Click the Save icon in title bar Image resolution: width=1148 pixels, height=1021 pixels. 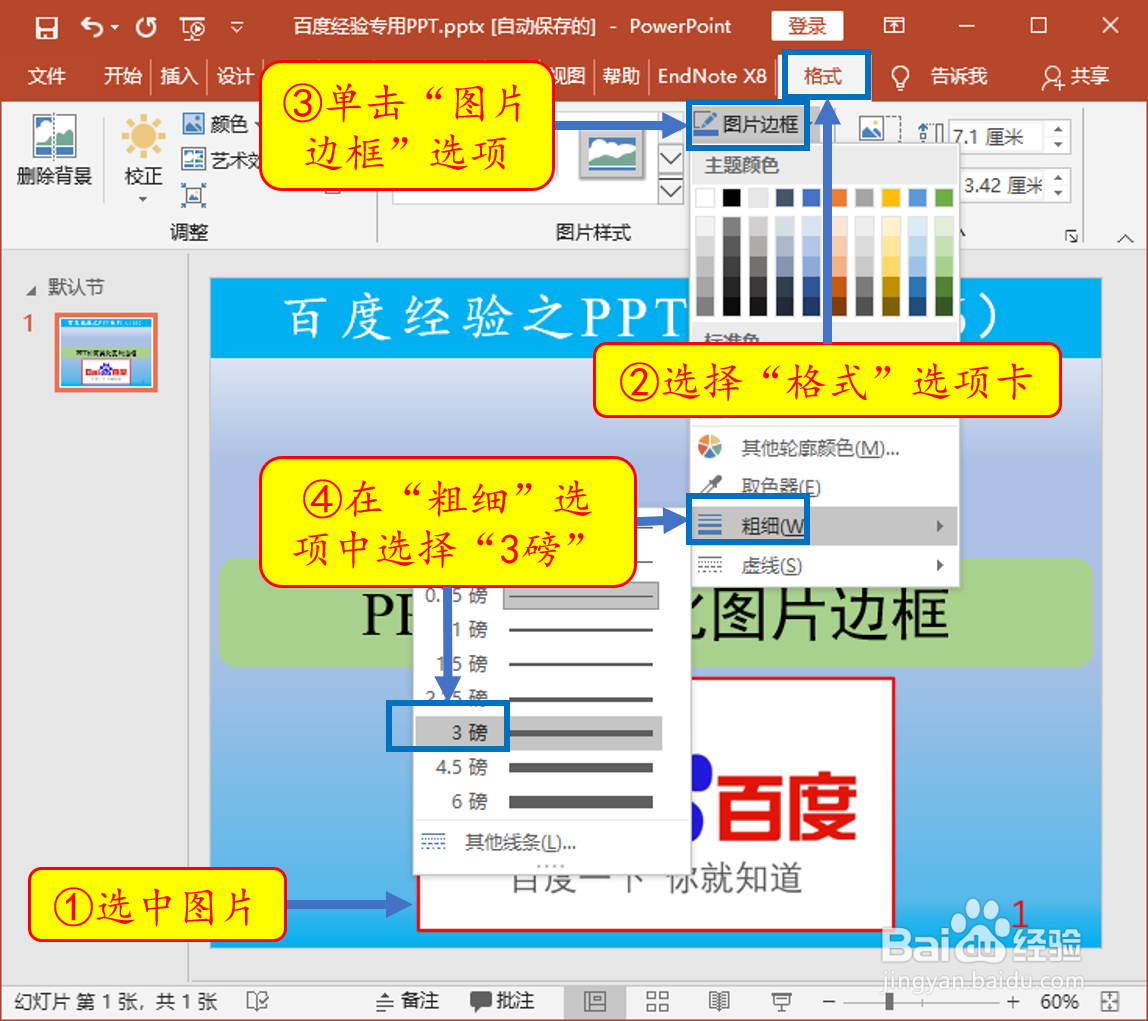[46, 27]
